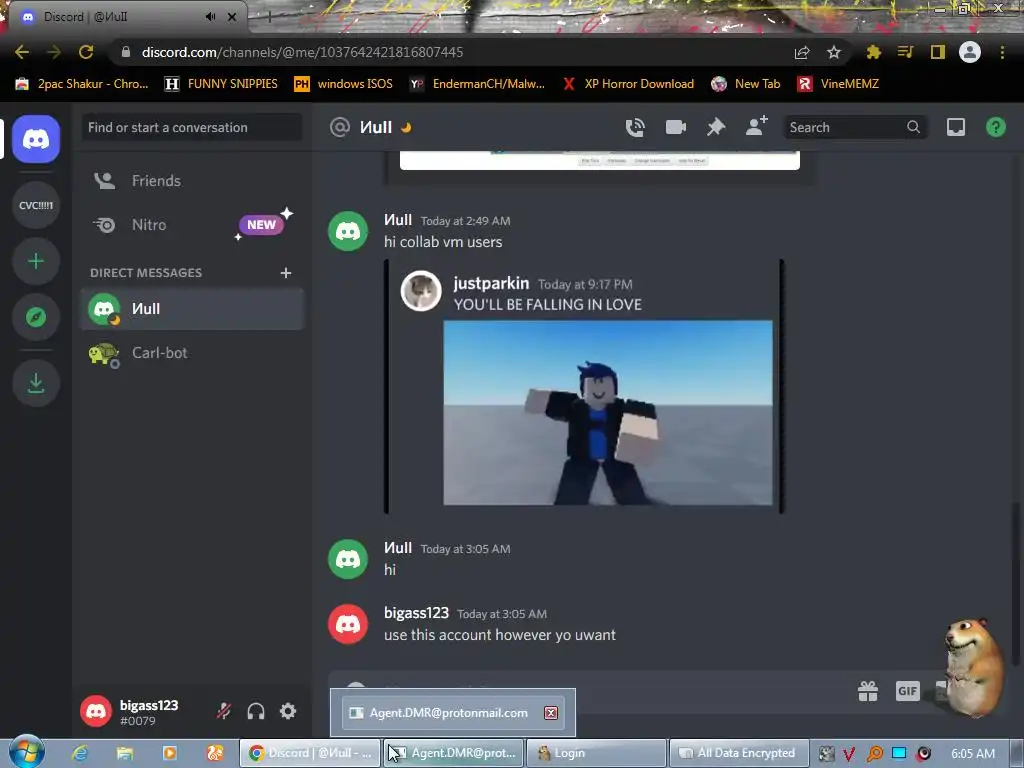Screen dimensions: 1024x768
Task: Send a gift icon in message bar
Action: (867, 691)
